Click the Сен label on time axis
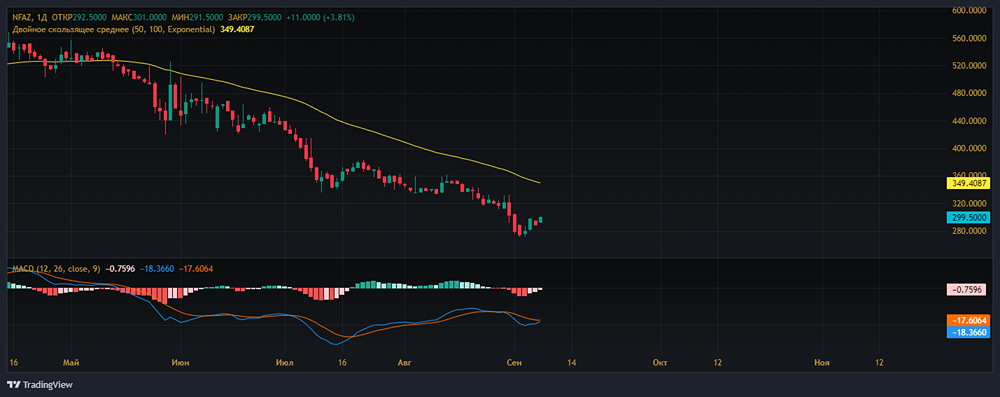 [514, 363]
